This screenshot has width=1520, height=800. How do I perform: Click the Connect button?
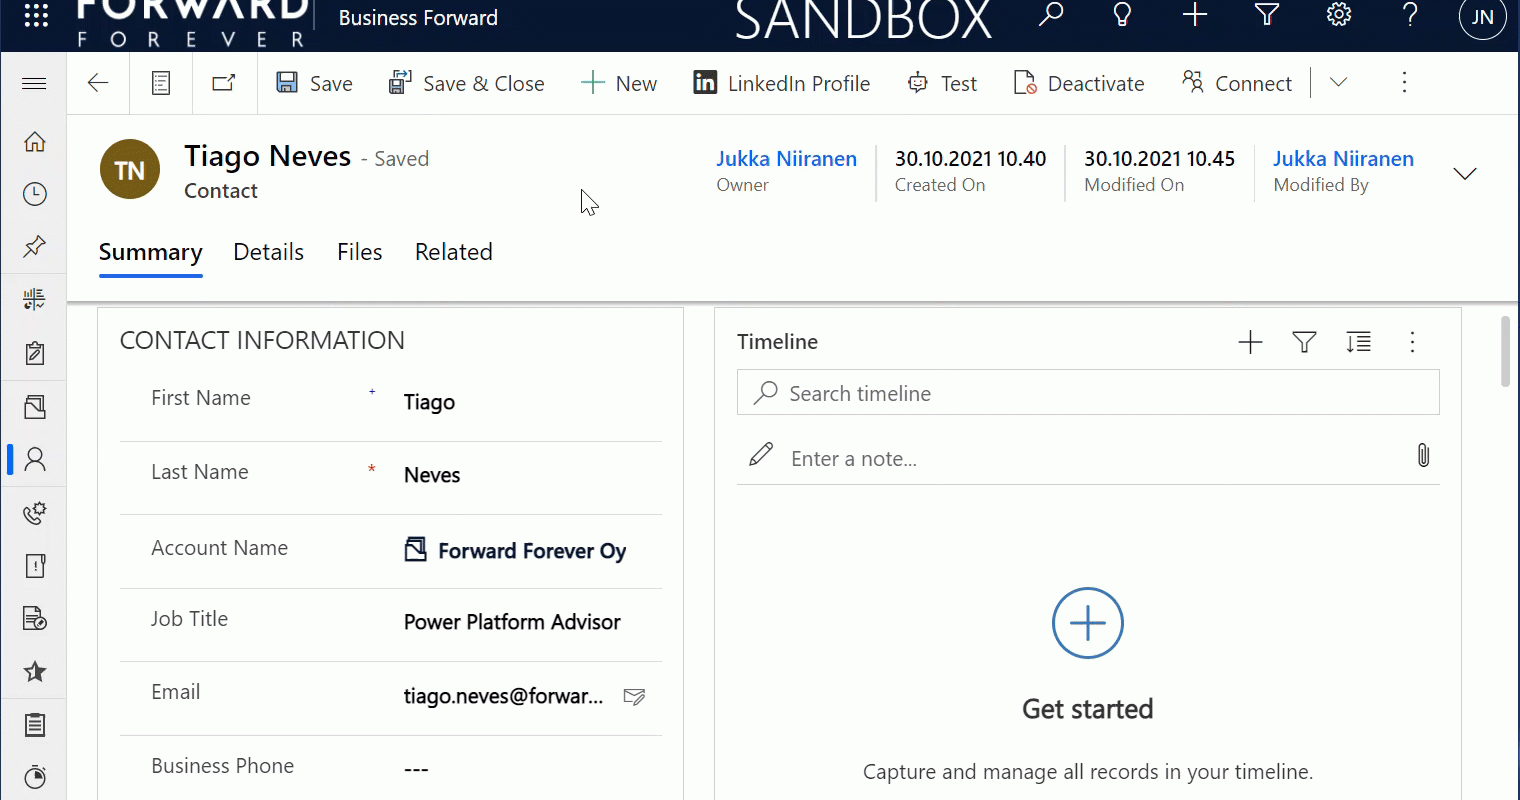point(1237,83)
